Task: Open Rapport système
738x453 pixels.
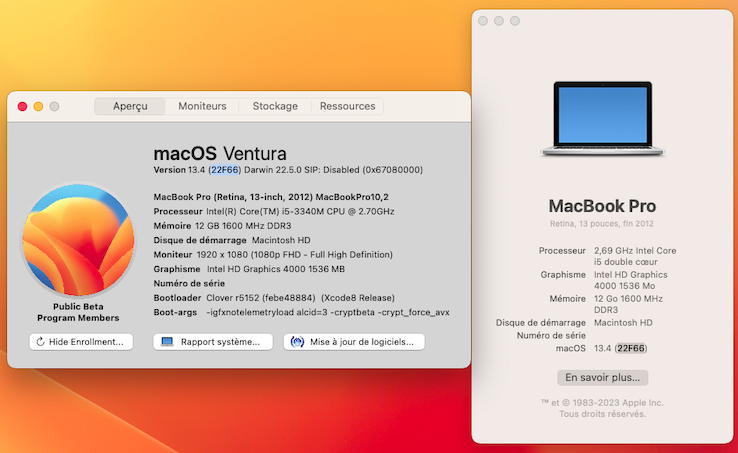Action: tap(213, 342)
